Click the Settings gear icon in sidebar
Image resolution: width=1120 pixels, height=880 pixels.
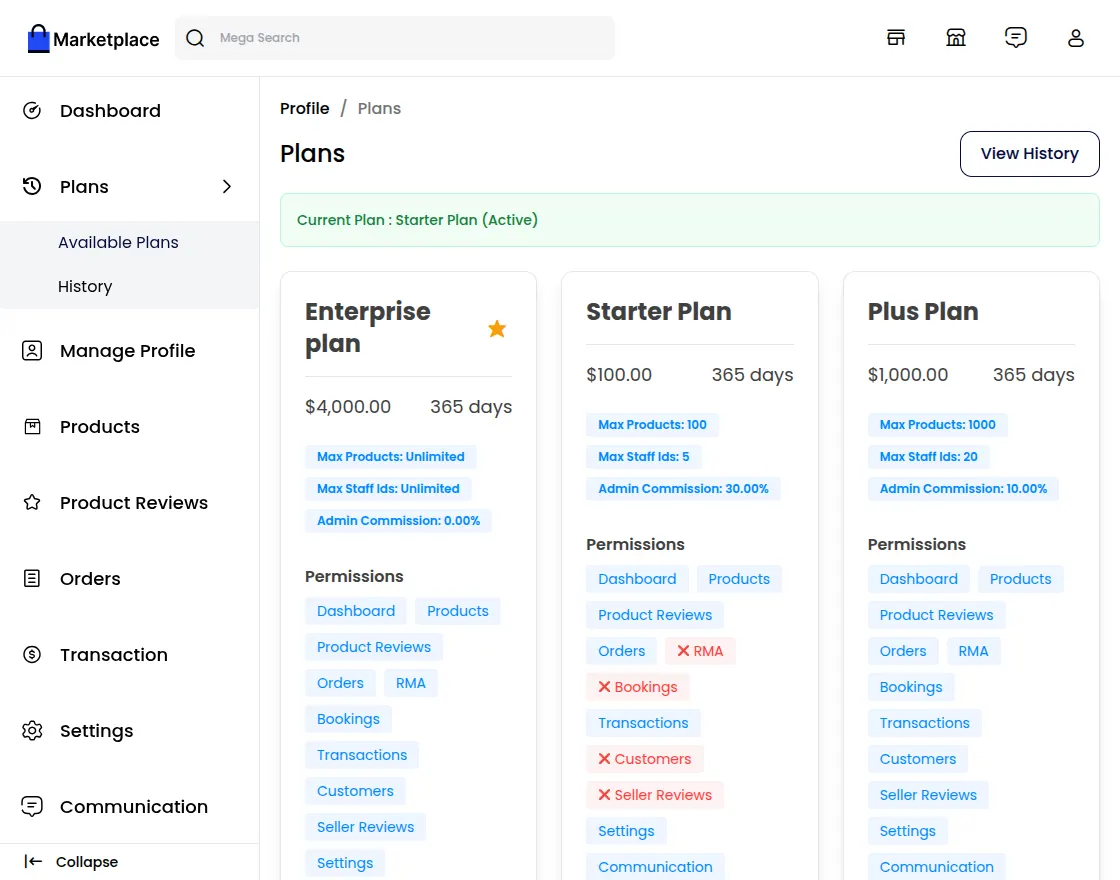pos(32,731)
